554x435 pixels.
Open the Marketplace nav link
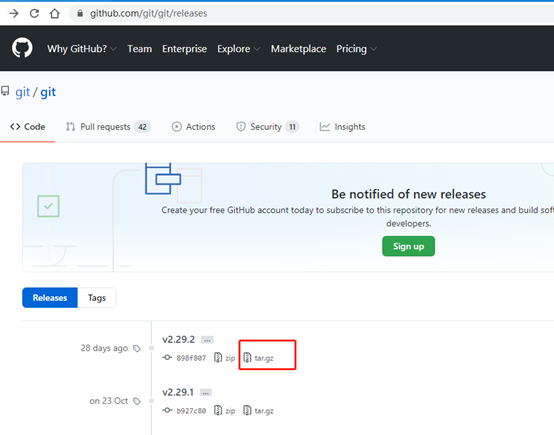[299, 49]
